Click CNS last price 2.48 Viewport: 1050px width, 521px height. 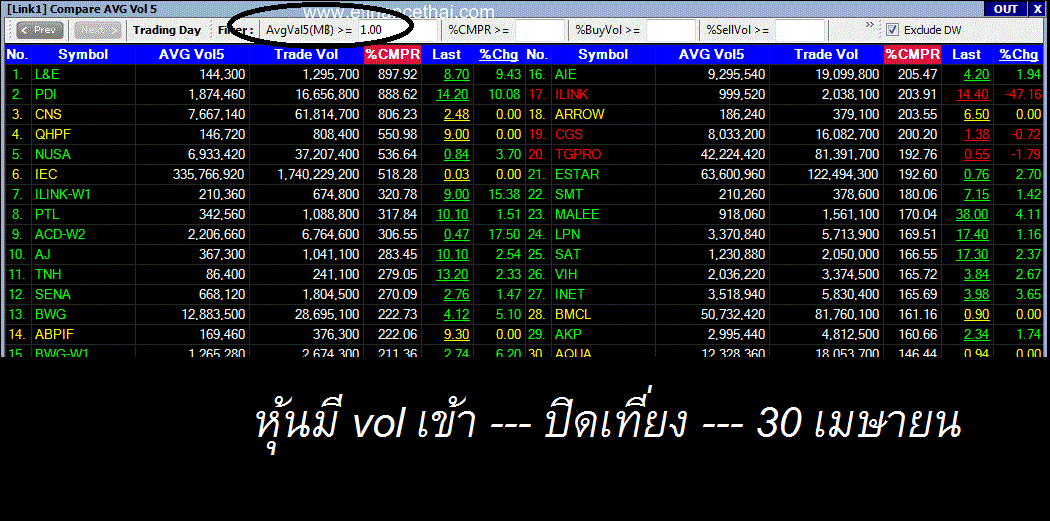coord(457,115)
